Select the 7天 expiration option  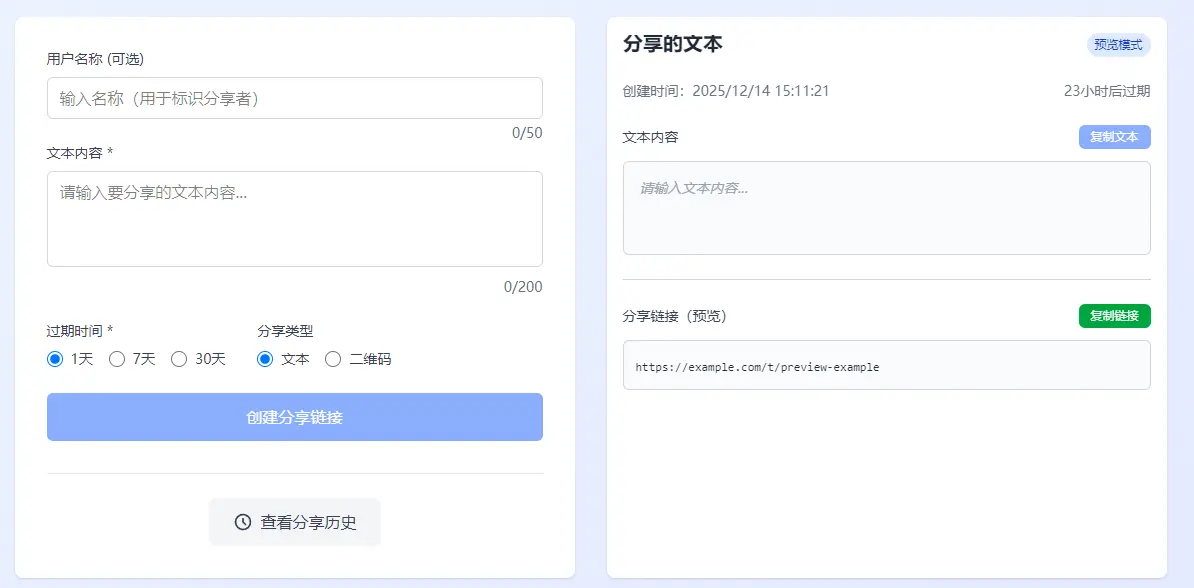pyautogui.click(x=117, y=358)
